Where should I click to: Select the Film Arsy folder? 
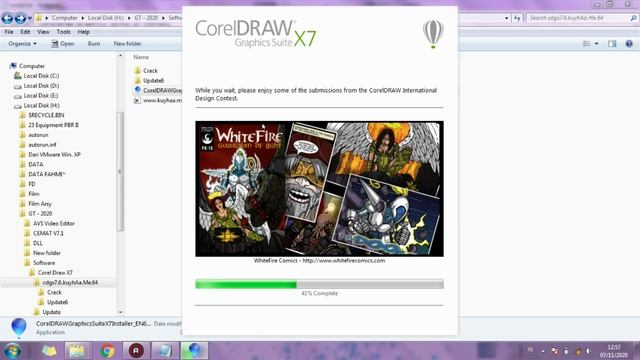[40, 204]
